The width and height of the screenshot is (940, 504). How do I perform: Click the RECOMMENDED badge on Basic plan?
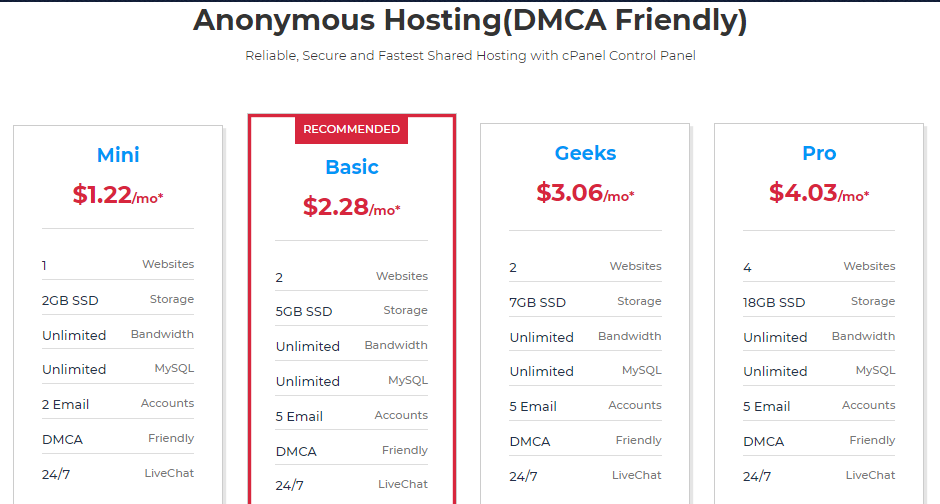click(x=351, y=129)
